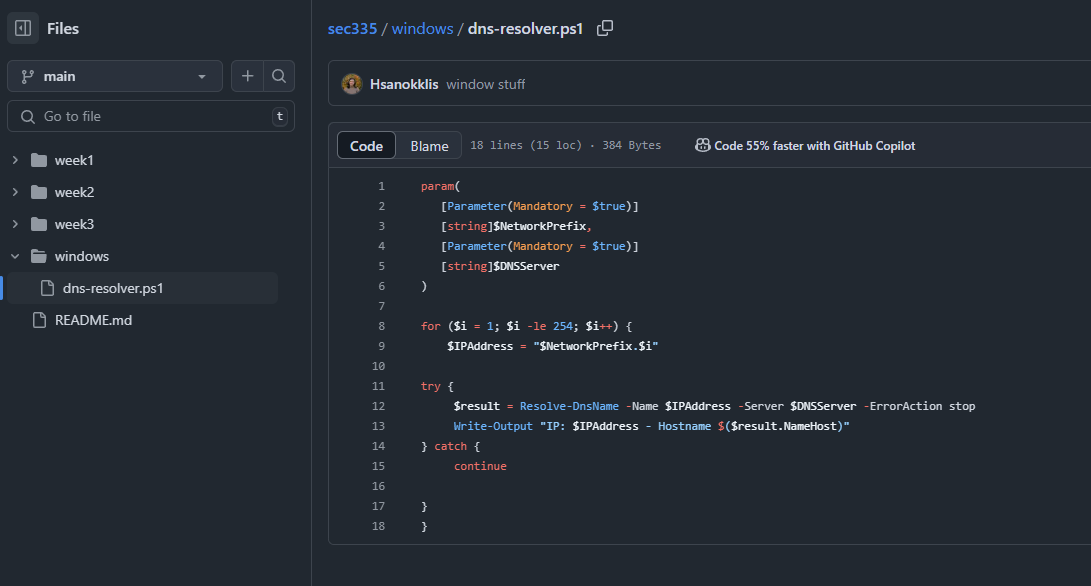1091x586 pixels.
Task: Copy file path using the copy icon
Action: click(x=605, y=28)
